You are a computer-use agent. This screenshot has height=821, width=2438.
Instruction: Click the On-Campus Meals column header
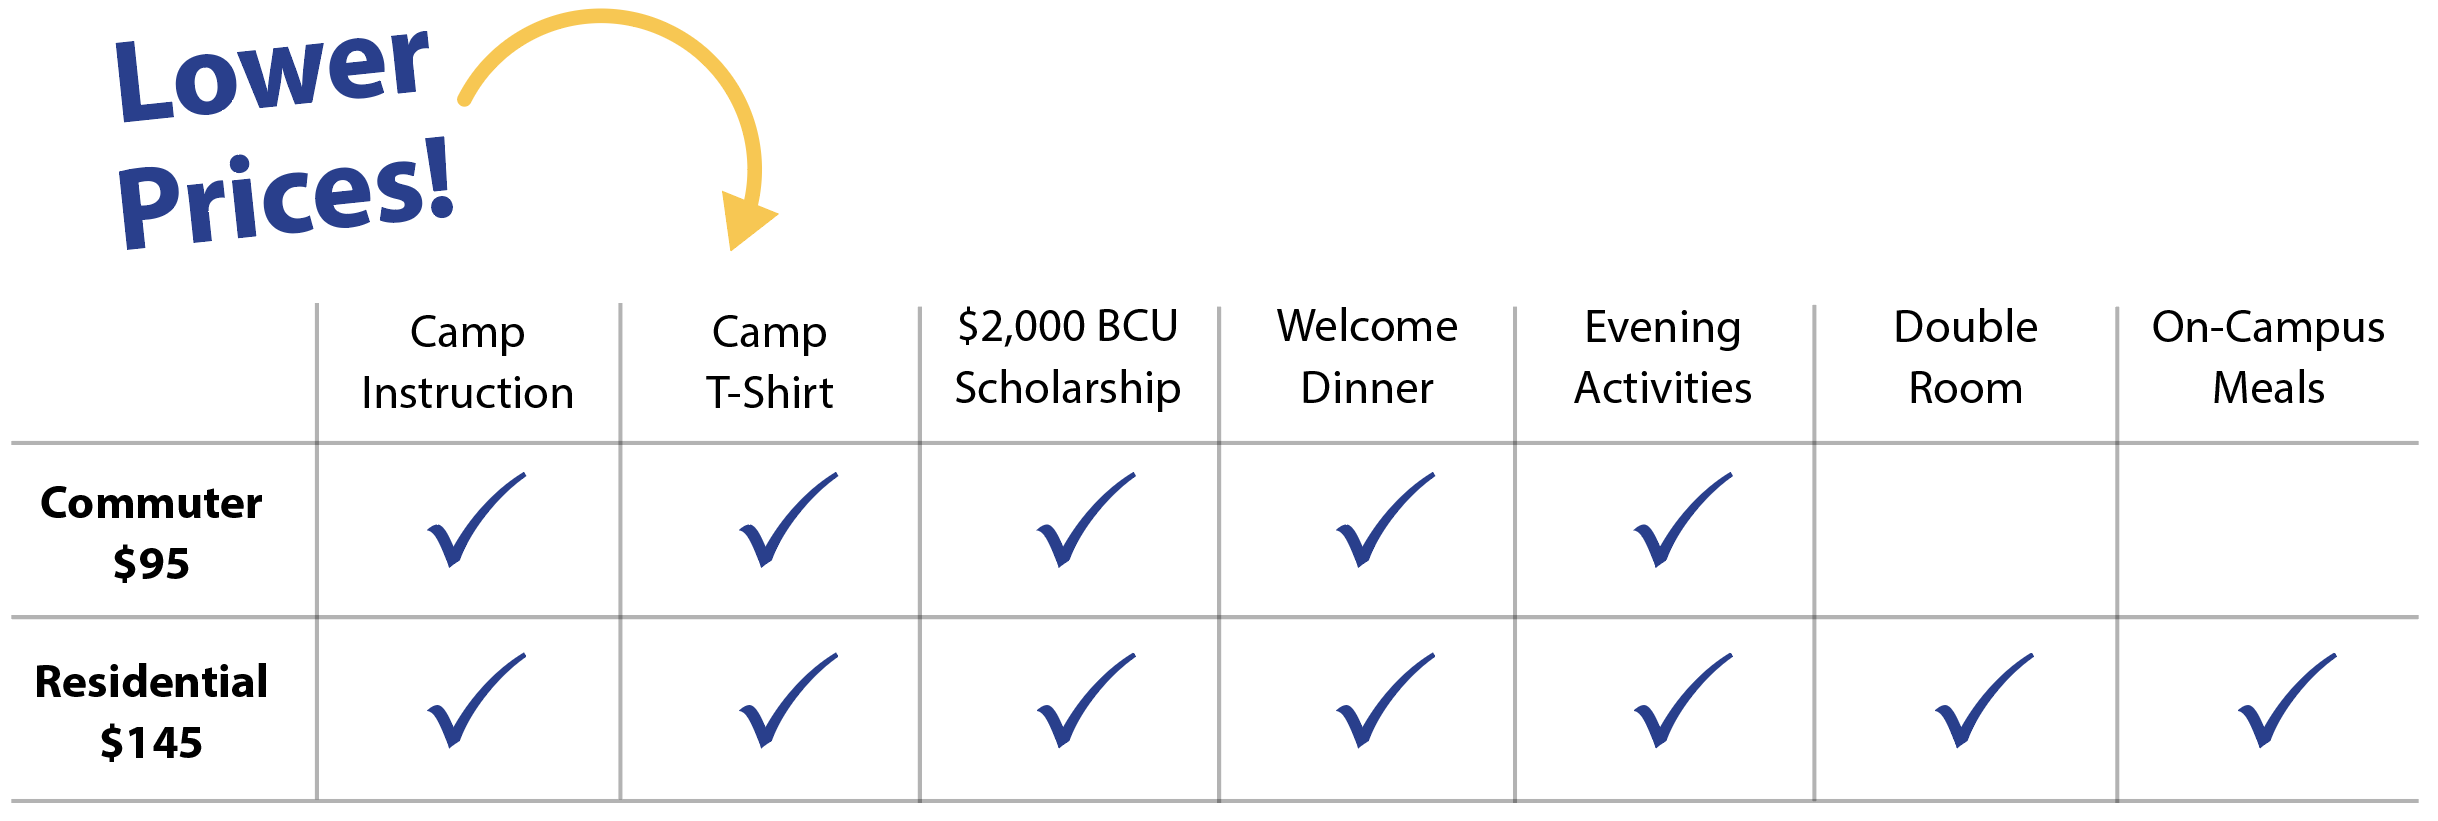click(2268, 357)
